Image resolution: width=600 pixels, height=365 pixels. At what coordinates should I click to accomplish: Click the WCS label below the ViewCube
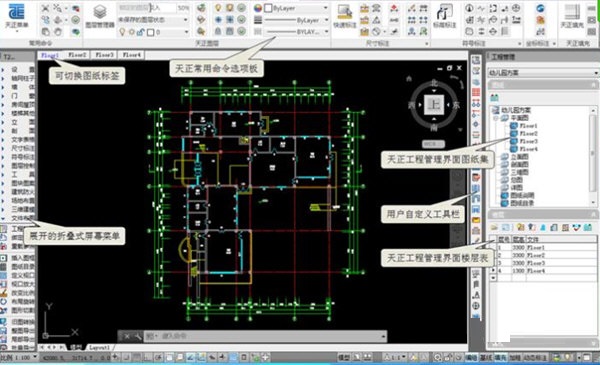pos(433,144)
